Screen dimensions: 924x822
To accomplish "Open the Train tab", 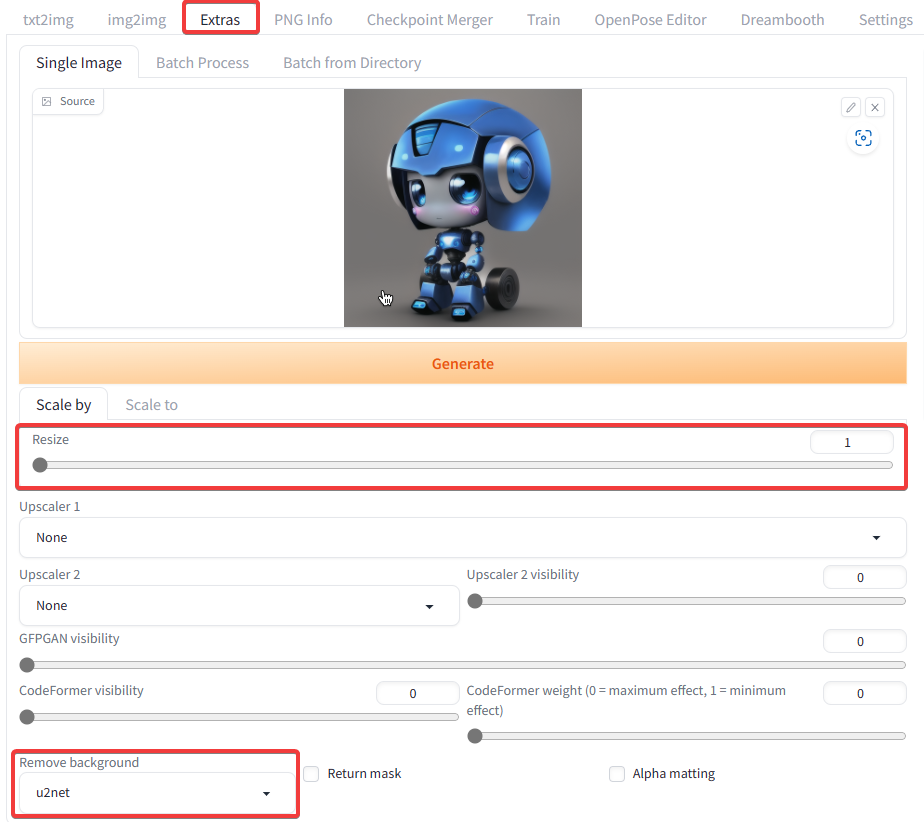I will (x=543, y=19).
